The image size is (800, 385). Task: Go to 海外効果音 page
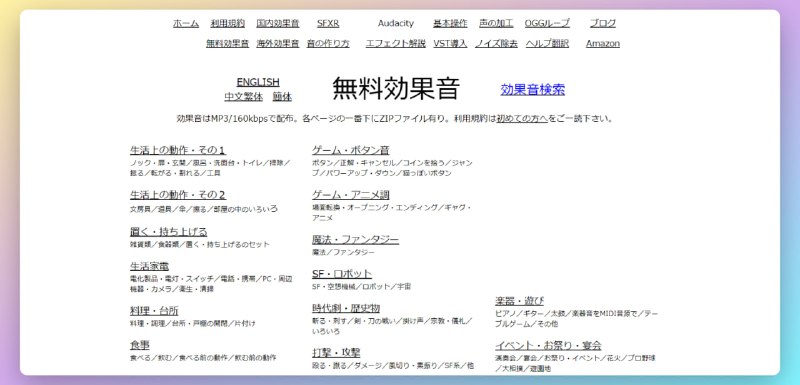pyautogui.click(x=278, y=44)
